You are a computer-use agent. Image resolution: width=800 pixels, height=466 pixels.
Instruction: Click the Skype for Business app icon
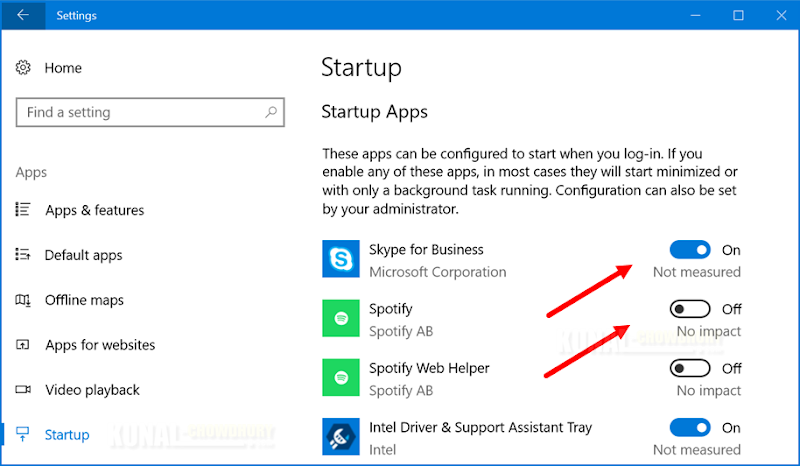341,259
